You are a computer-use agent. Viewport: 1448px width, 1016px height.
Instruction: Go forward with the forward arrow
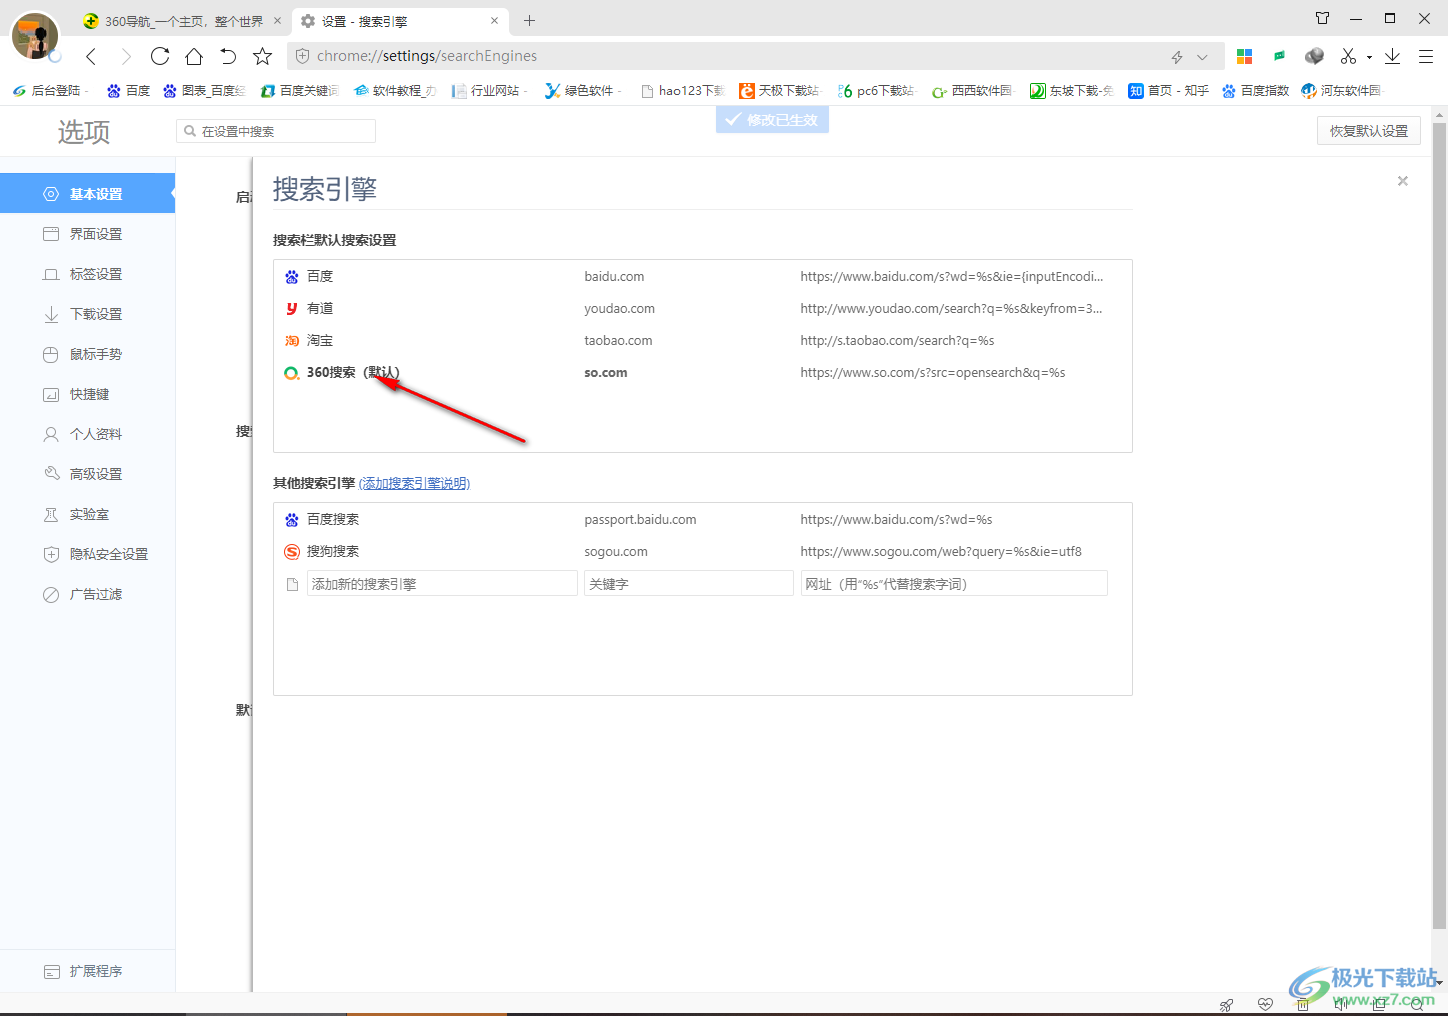(126, 56)
